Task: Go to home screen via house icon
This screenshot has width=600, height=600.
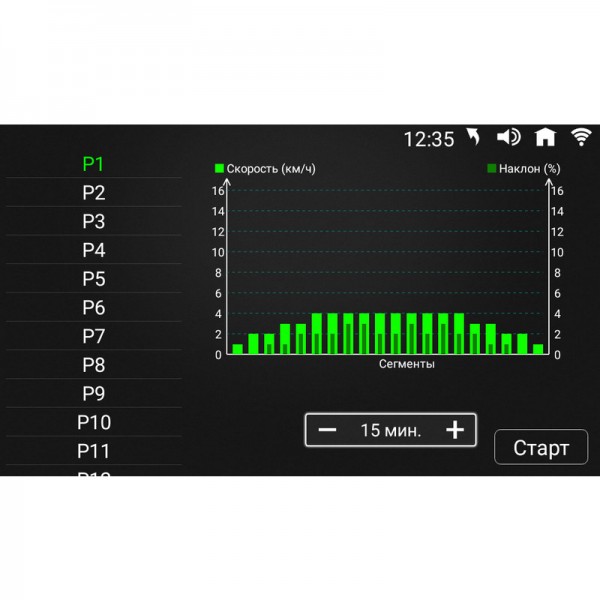Action: click(545, 138)
